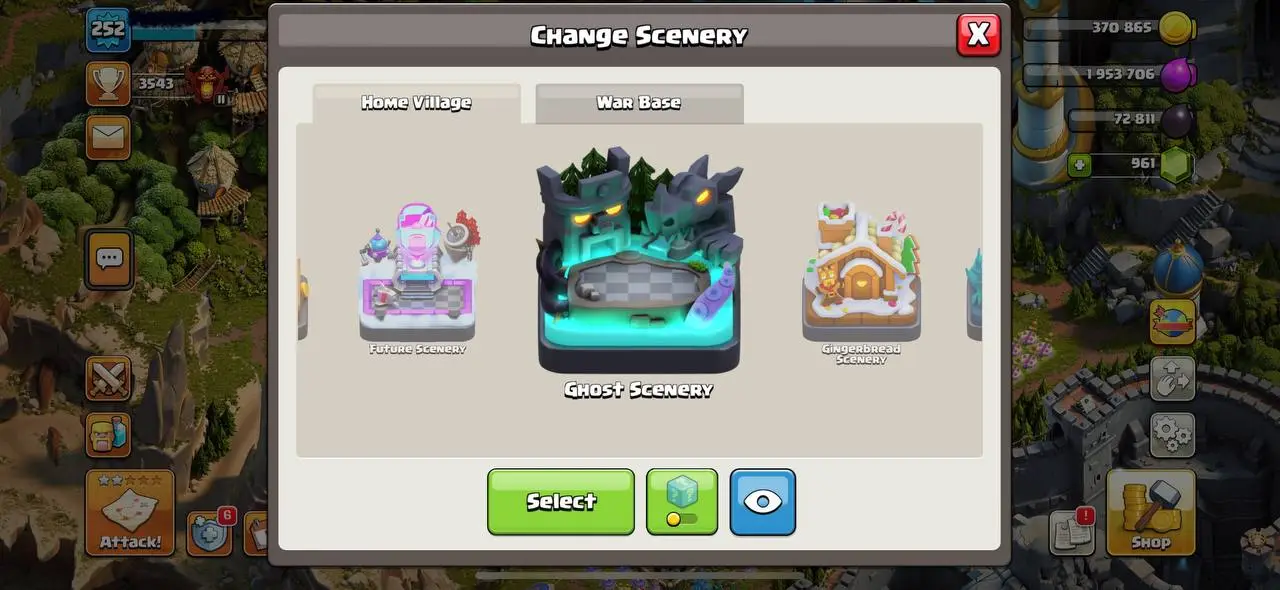Screen dimensions: 1280x590
Task: Tap the trophy count icon
Action: tap(108, 83)
